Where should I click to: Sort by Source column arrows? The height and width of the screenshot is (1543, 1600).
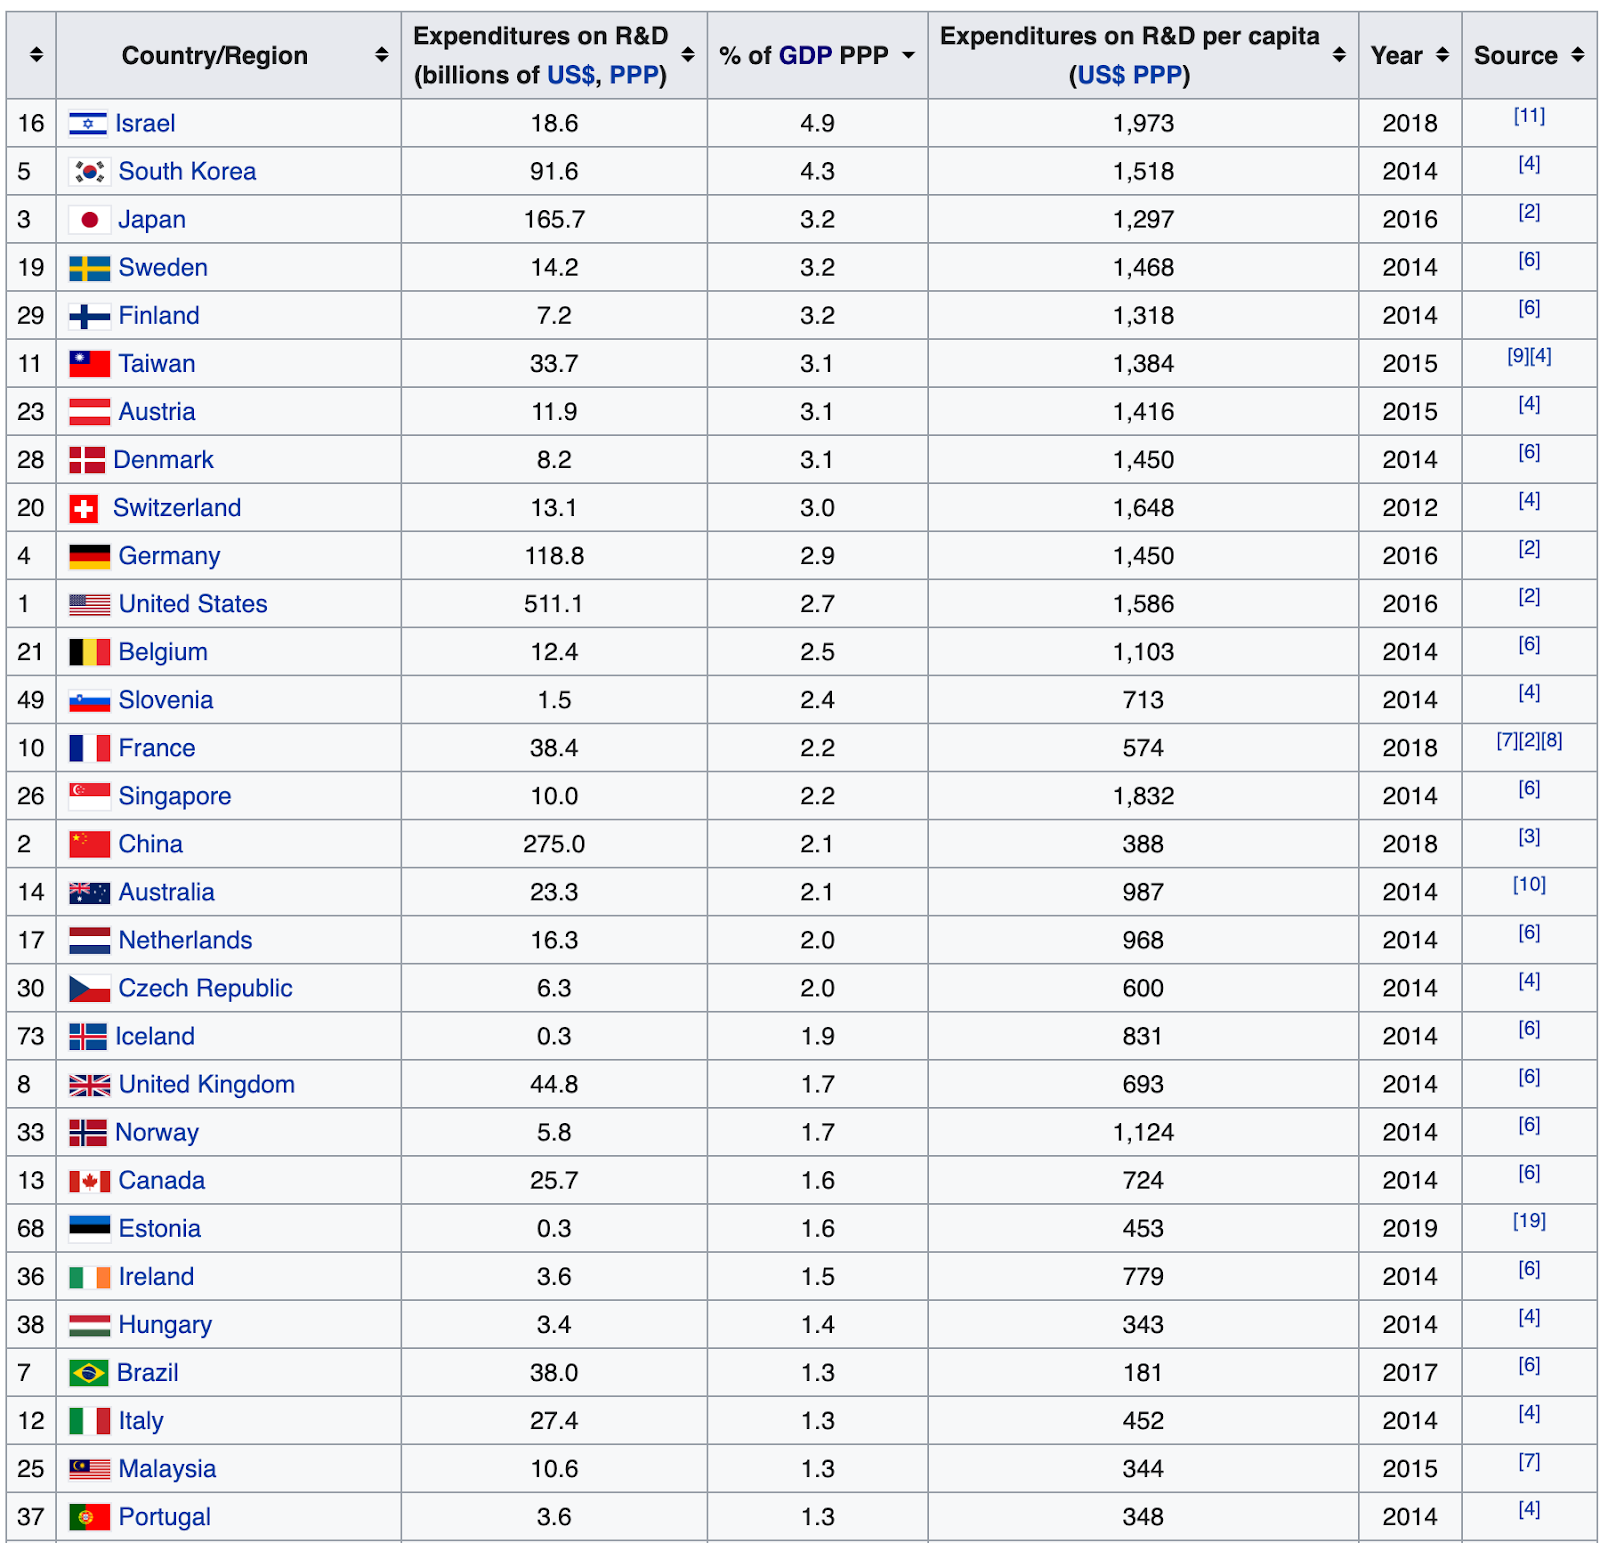tap(1578, 55)
